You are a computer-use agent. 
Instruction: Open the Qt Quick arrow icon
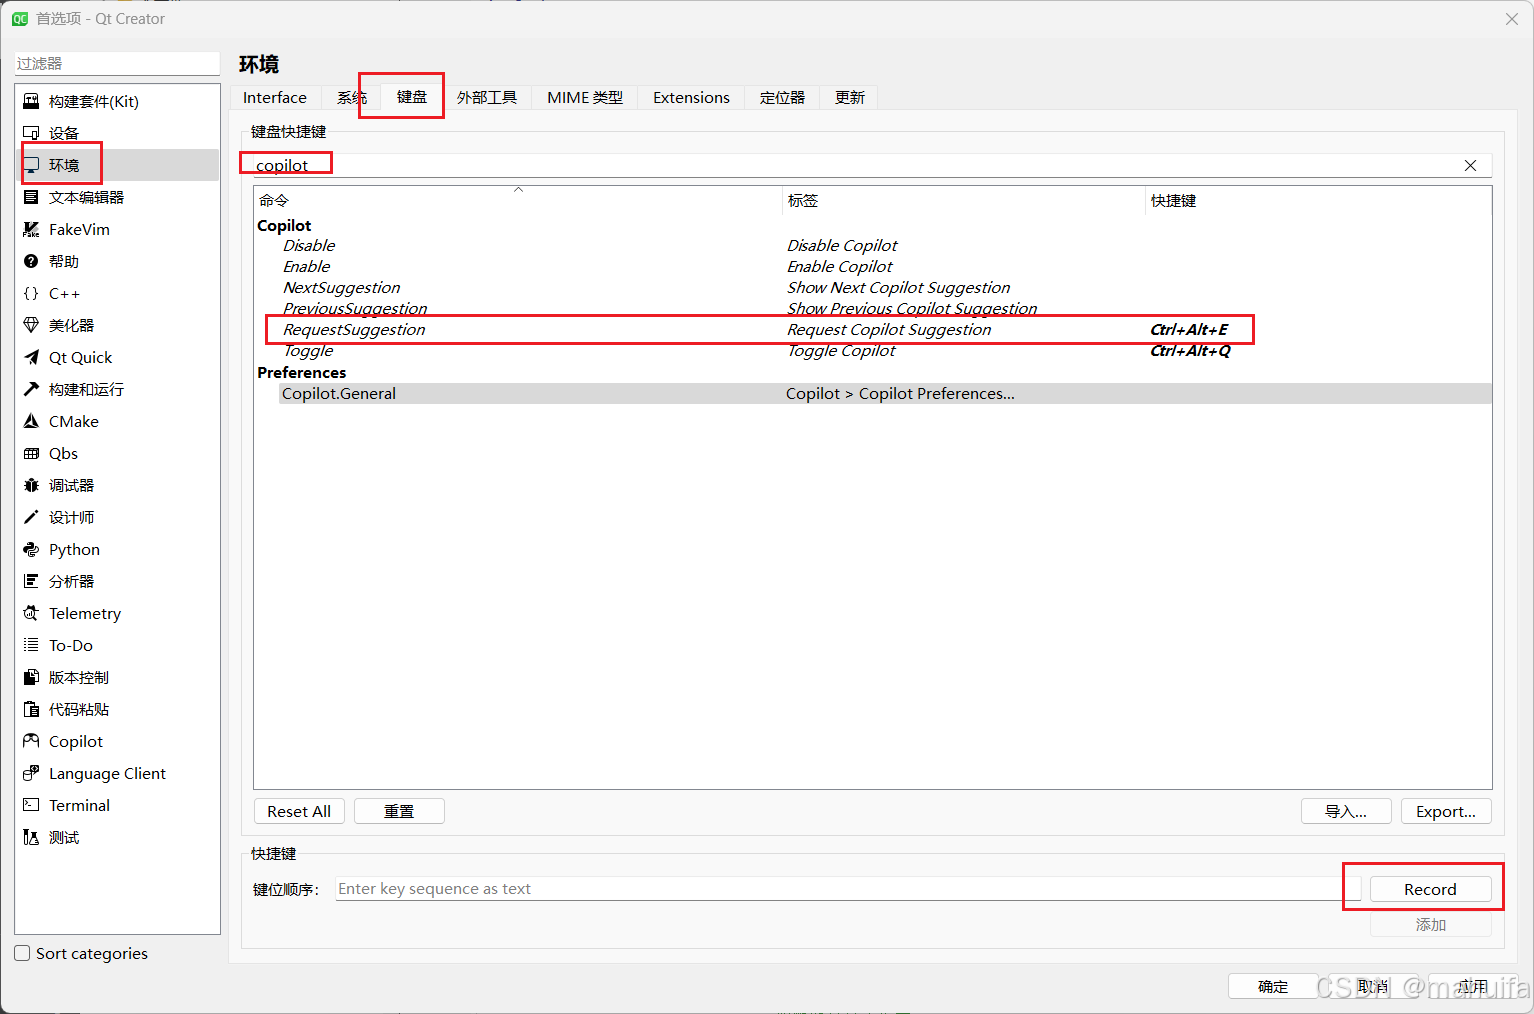(31, 357)
